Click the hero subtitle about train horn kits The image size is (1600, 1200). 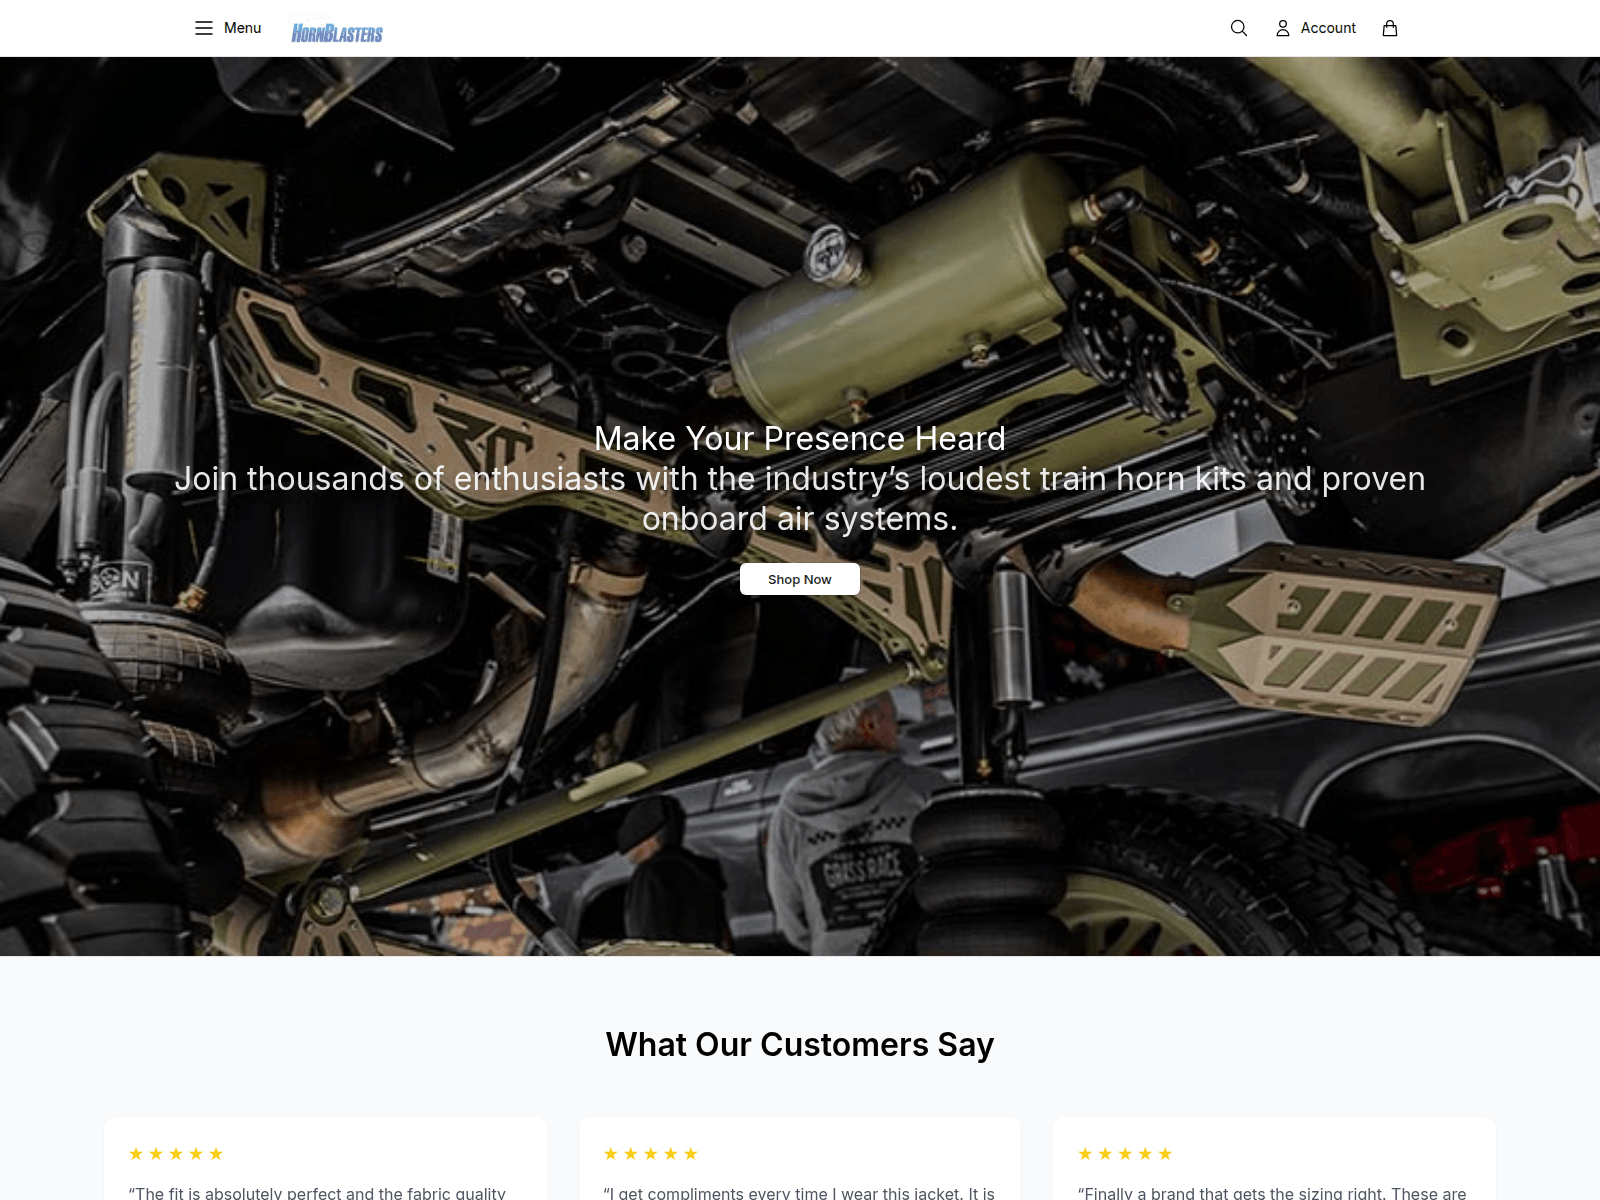800,498
